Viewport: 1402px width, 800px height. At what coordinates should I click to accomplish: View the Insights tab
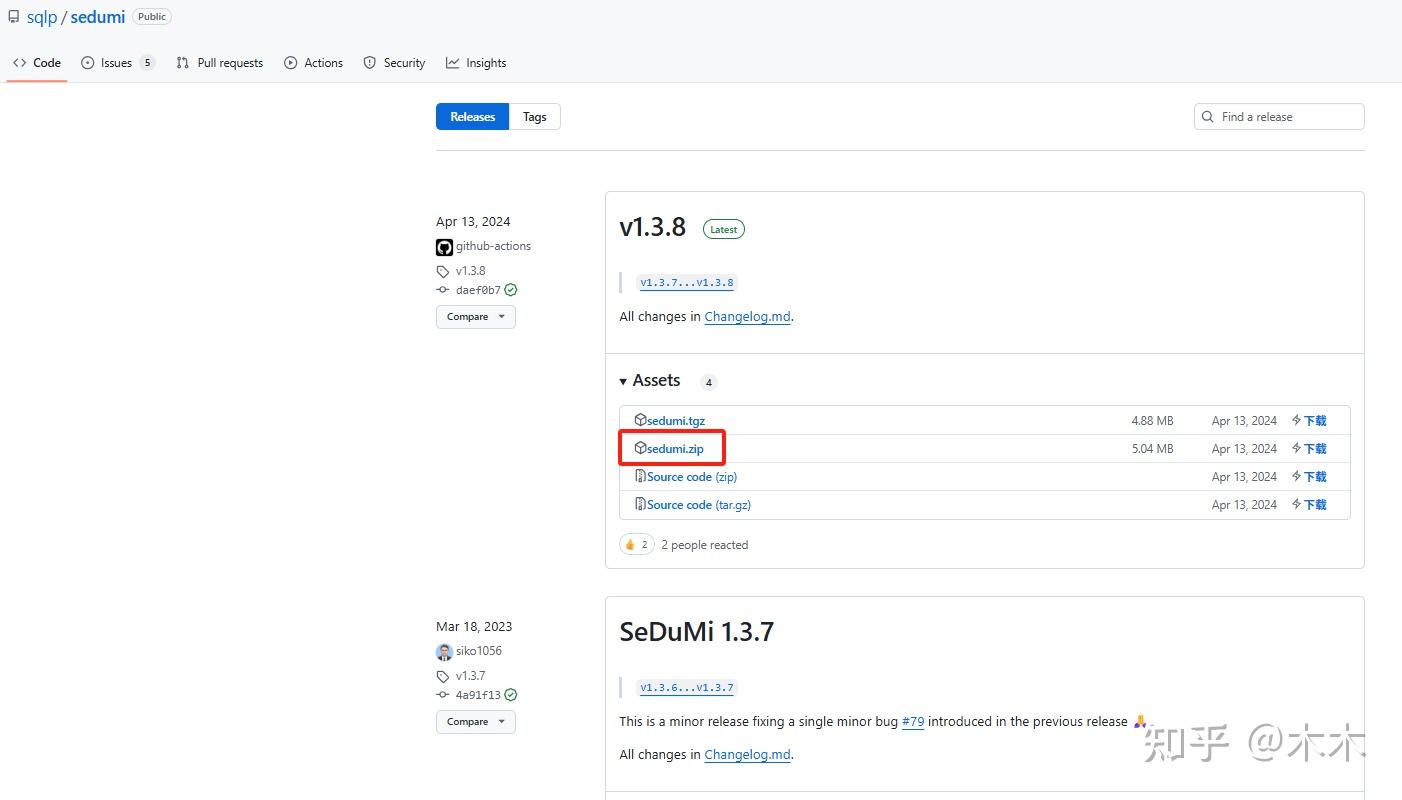(476, 63)
